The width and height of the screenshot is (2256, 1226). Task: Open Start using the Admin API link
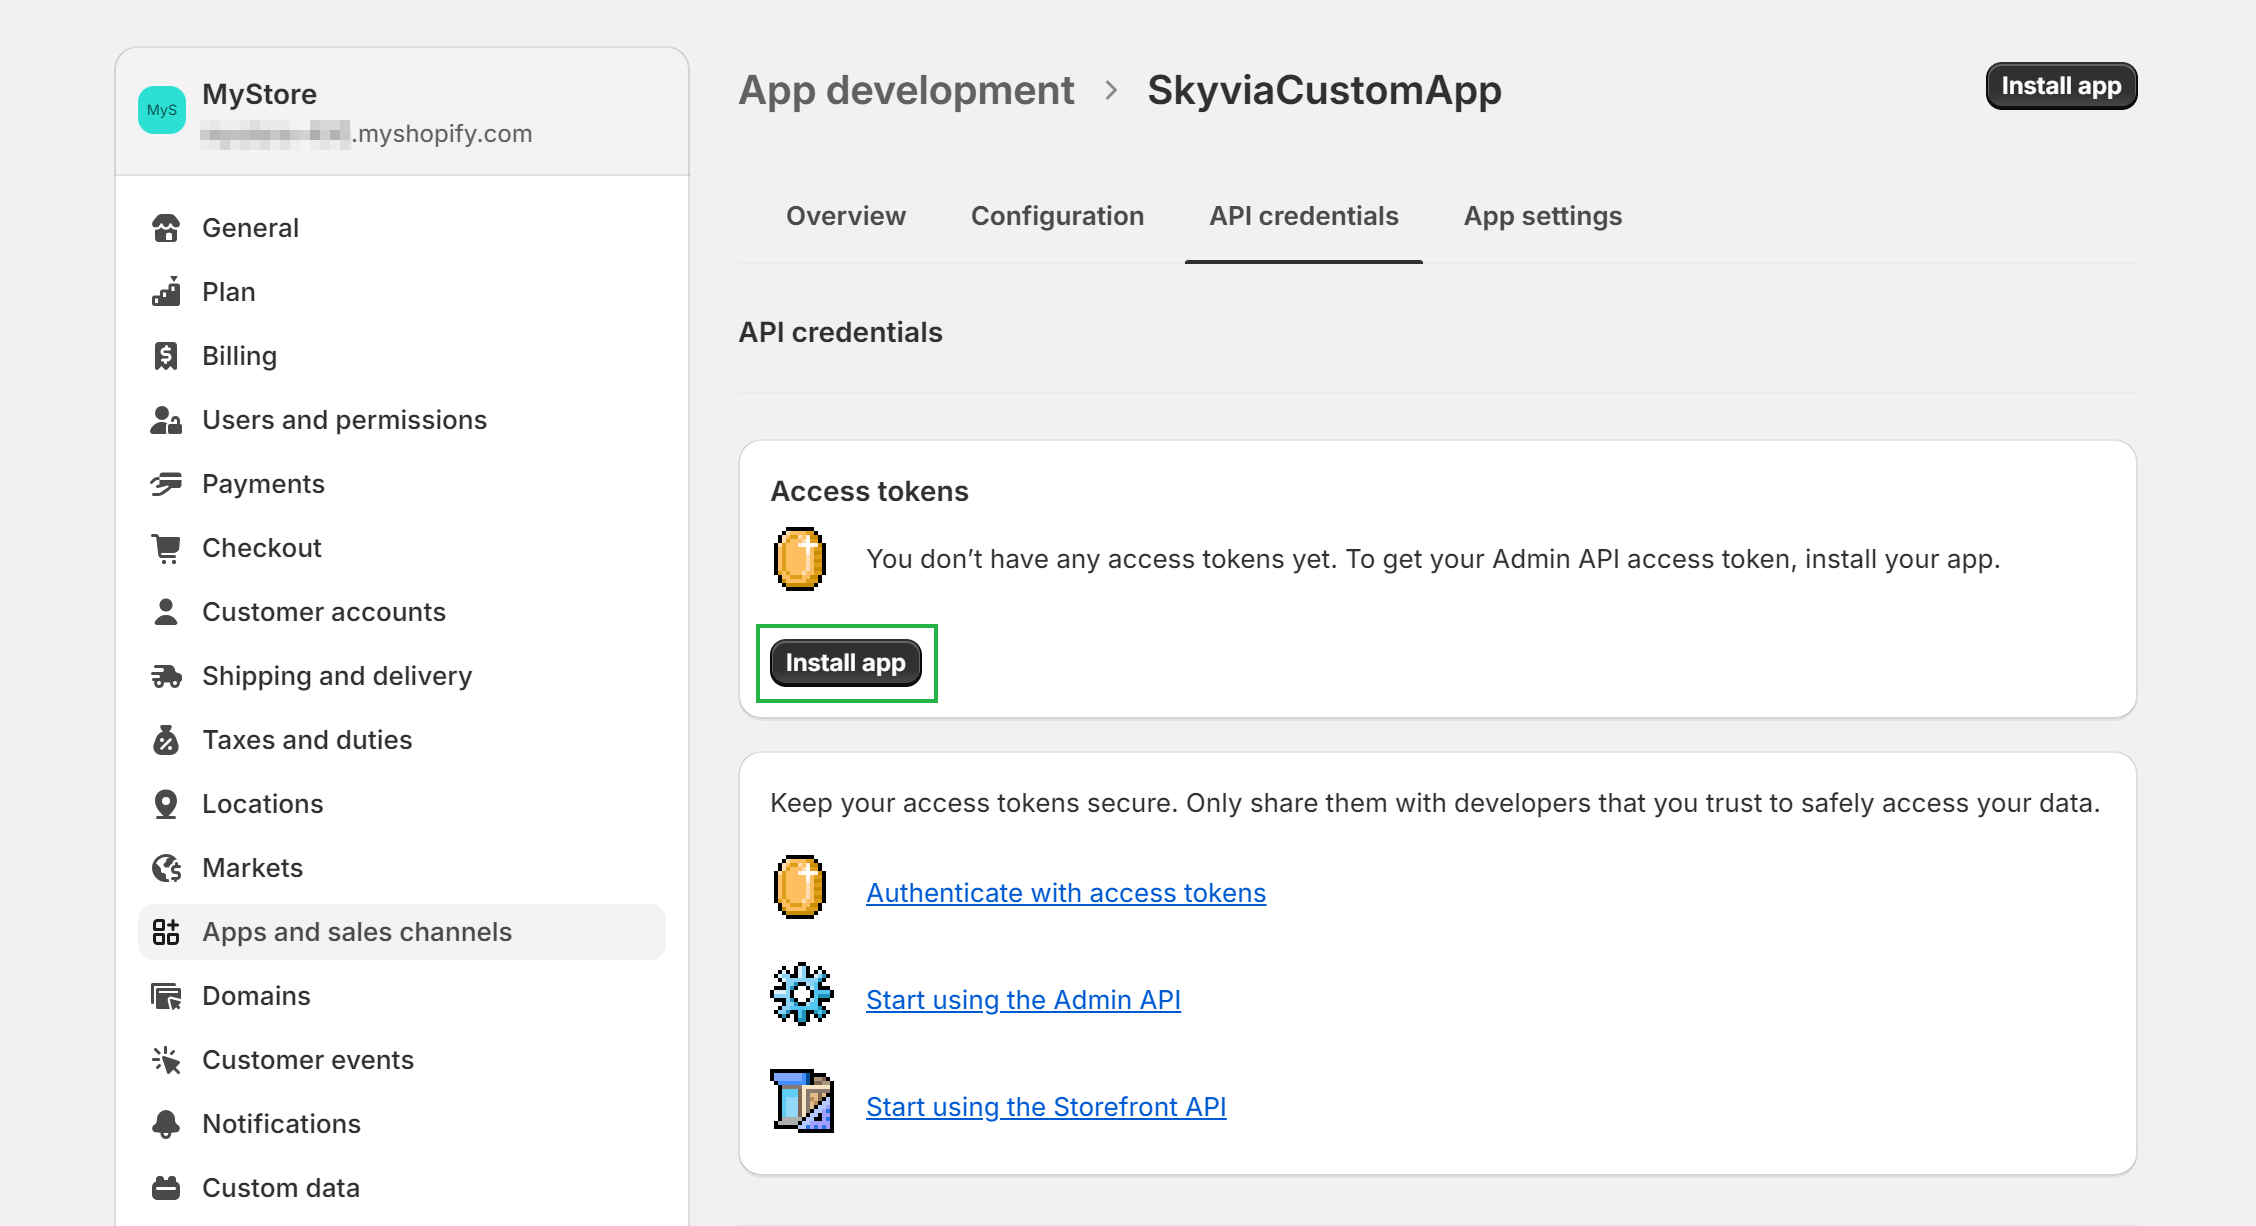click(x=1025, y=998)
